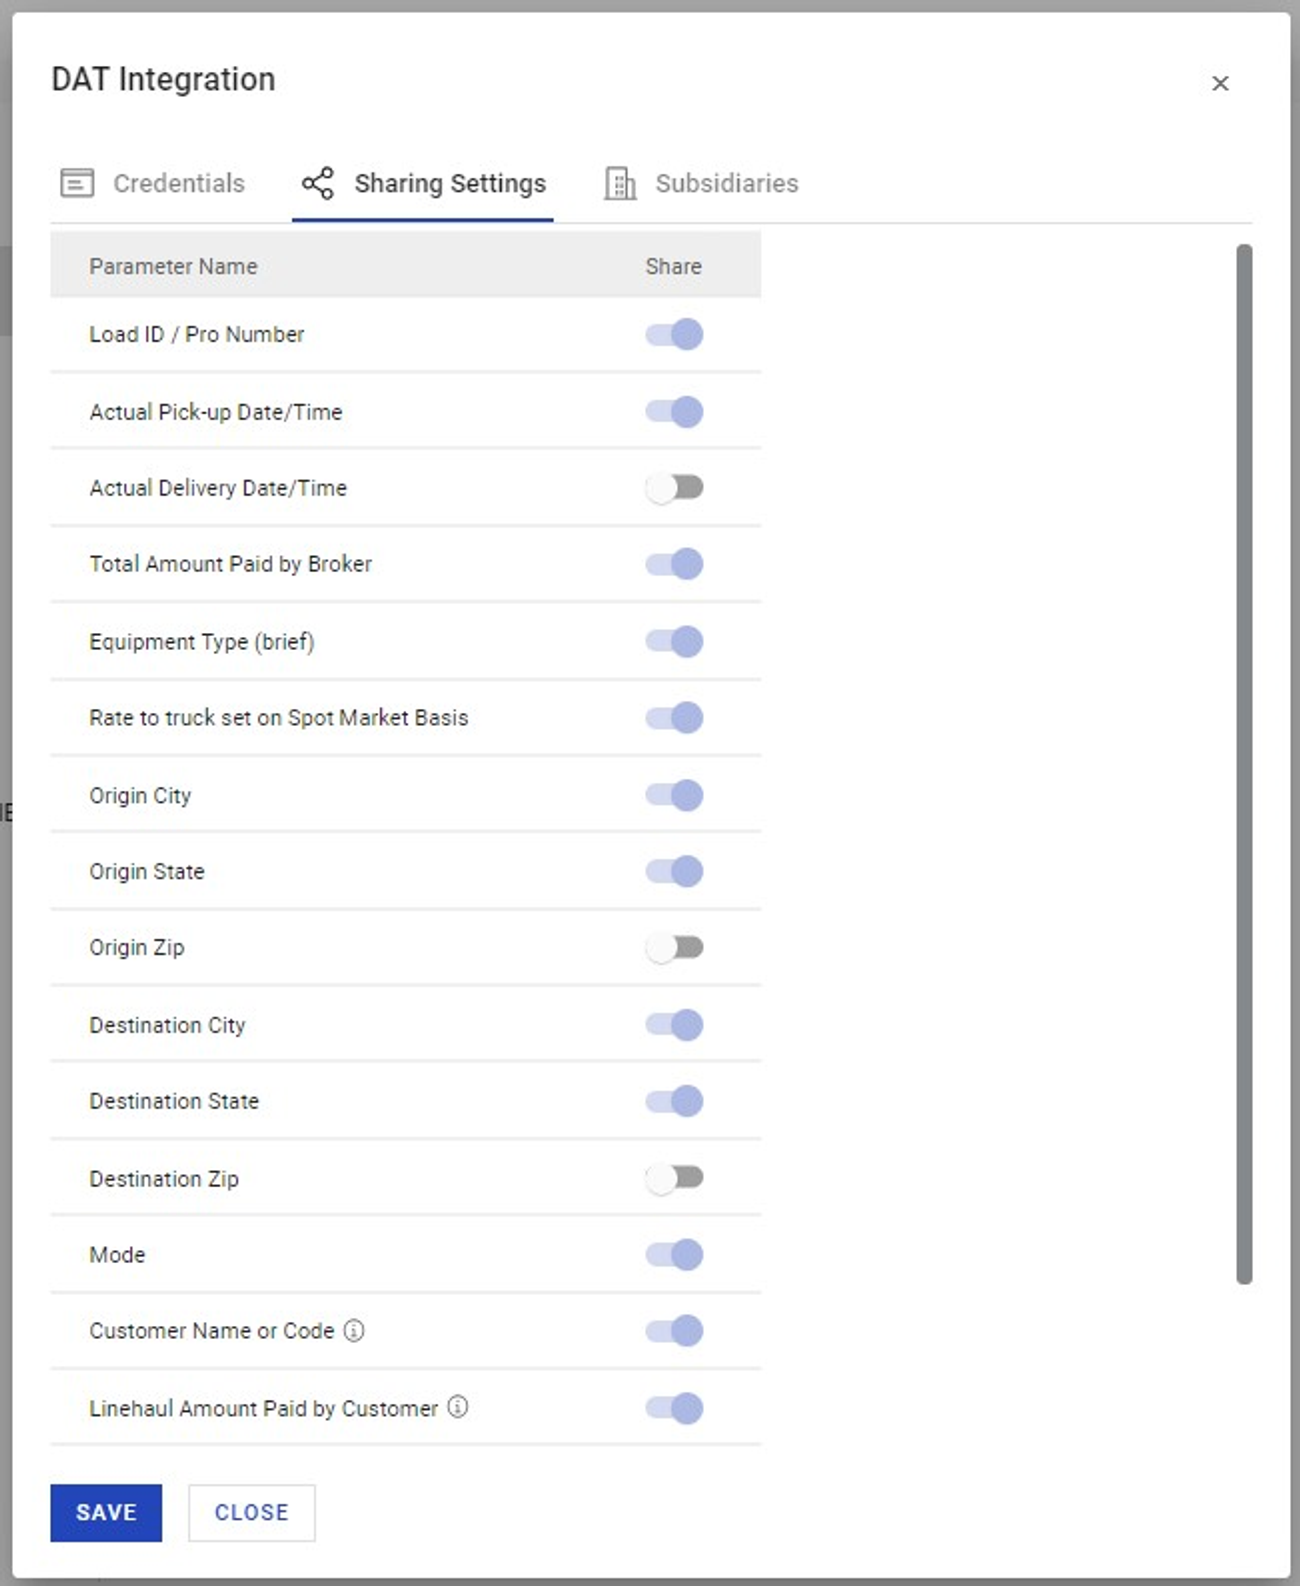The width and height of the screenshot is (1300, 1586).
Task: Enable Origin Zip sharing
Action: click(x=674, y=947)
